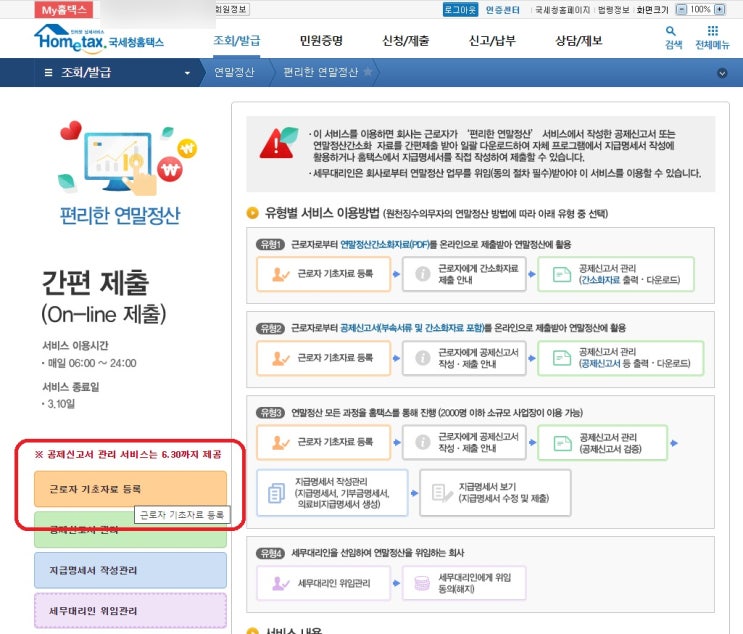Click 세무대리인에게 위임 동의(해지)
The height and width of the screenshot is (634, 743).
464,583
